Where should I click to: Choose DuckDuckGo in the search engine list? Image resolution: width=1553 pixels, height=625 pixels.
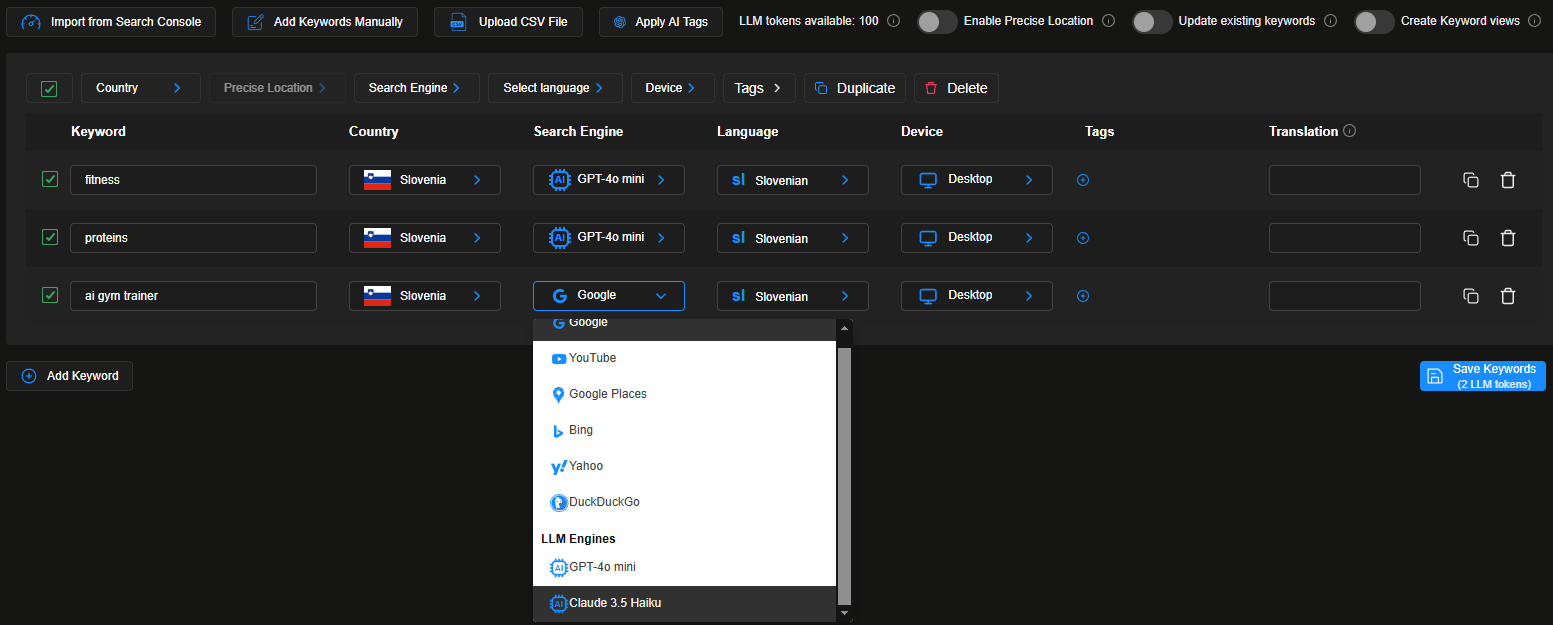[603, 502]
